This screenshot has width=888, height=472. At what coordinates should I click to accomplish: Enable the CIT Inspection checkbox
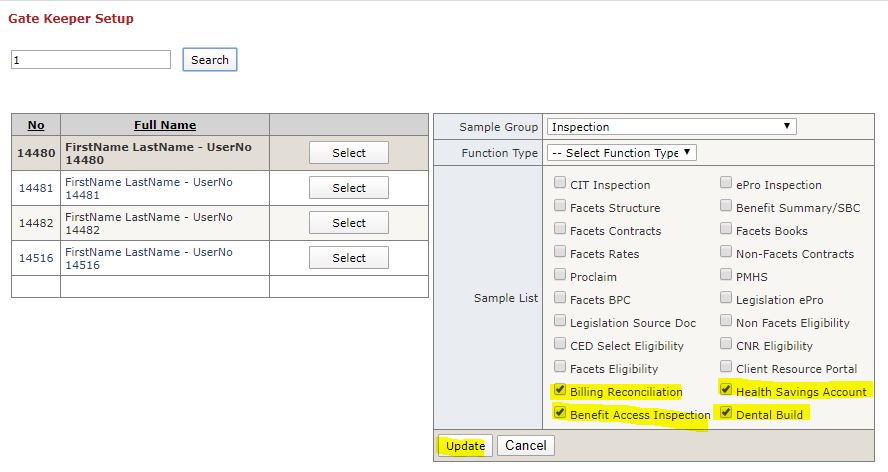(560, 184)
